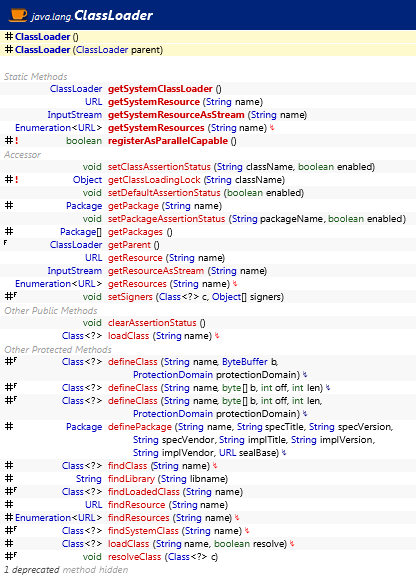
Task: Open the setClassAssertionStatus method
Action: pyautogui.click(x=159, y=167)
